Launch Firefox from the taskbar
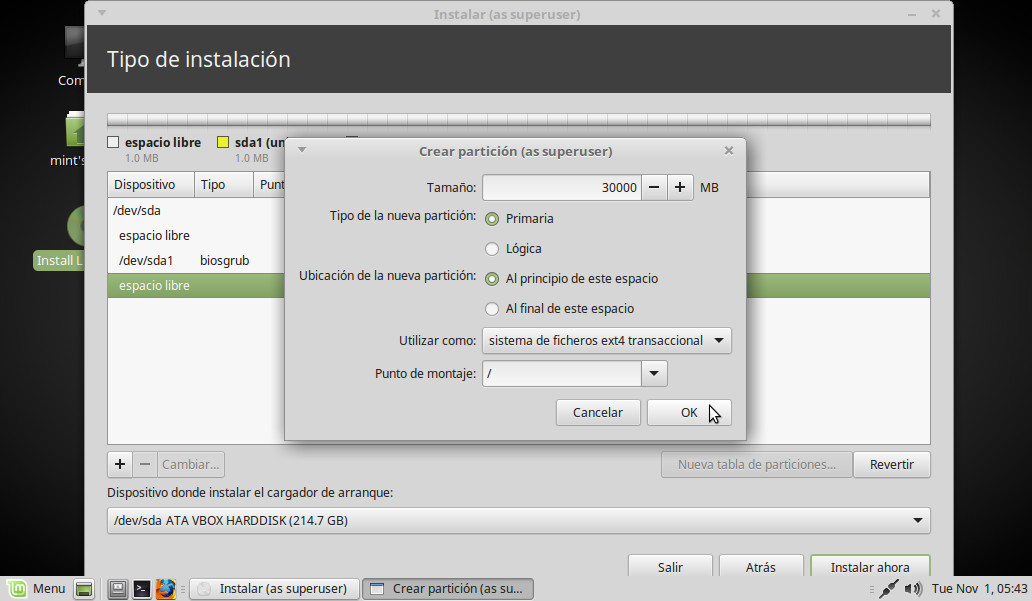The image size is (1032, 601). point(165,588)
